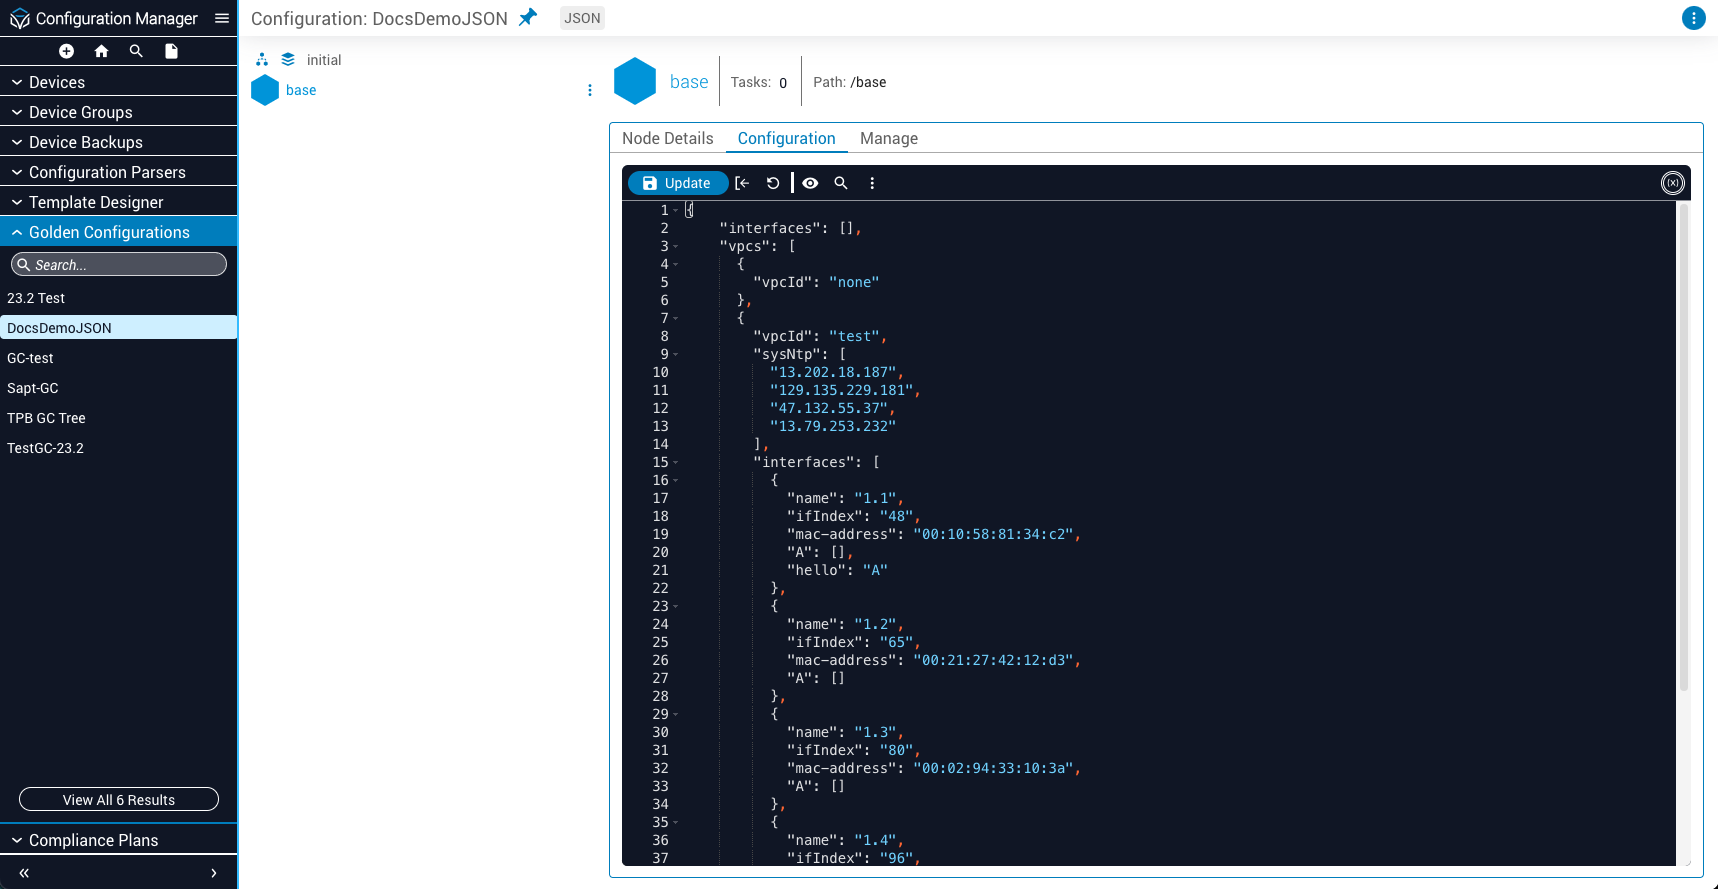
Task: Switch to the Manage tab
Action: pos(888,138)
